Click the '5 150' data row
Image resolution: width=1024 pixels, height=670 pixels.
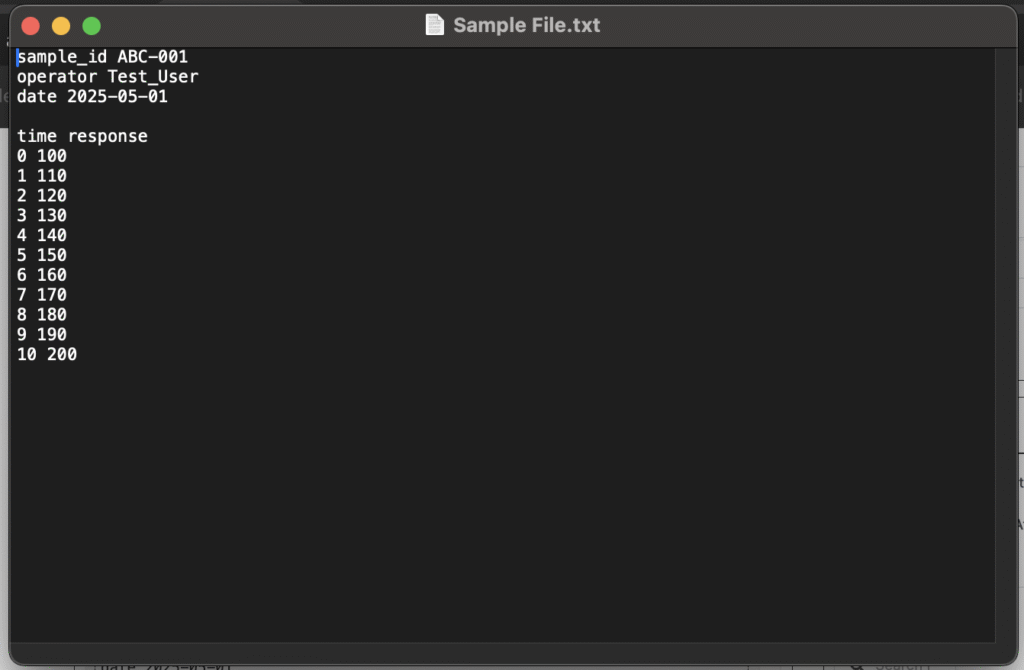42,255
